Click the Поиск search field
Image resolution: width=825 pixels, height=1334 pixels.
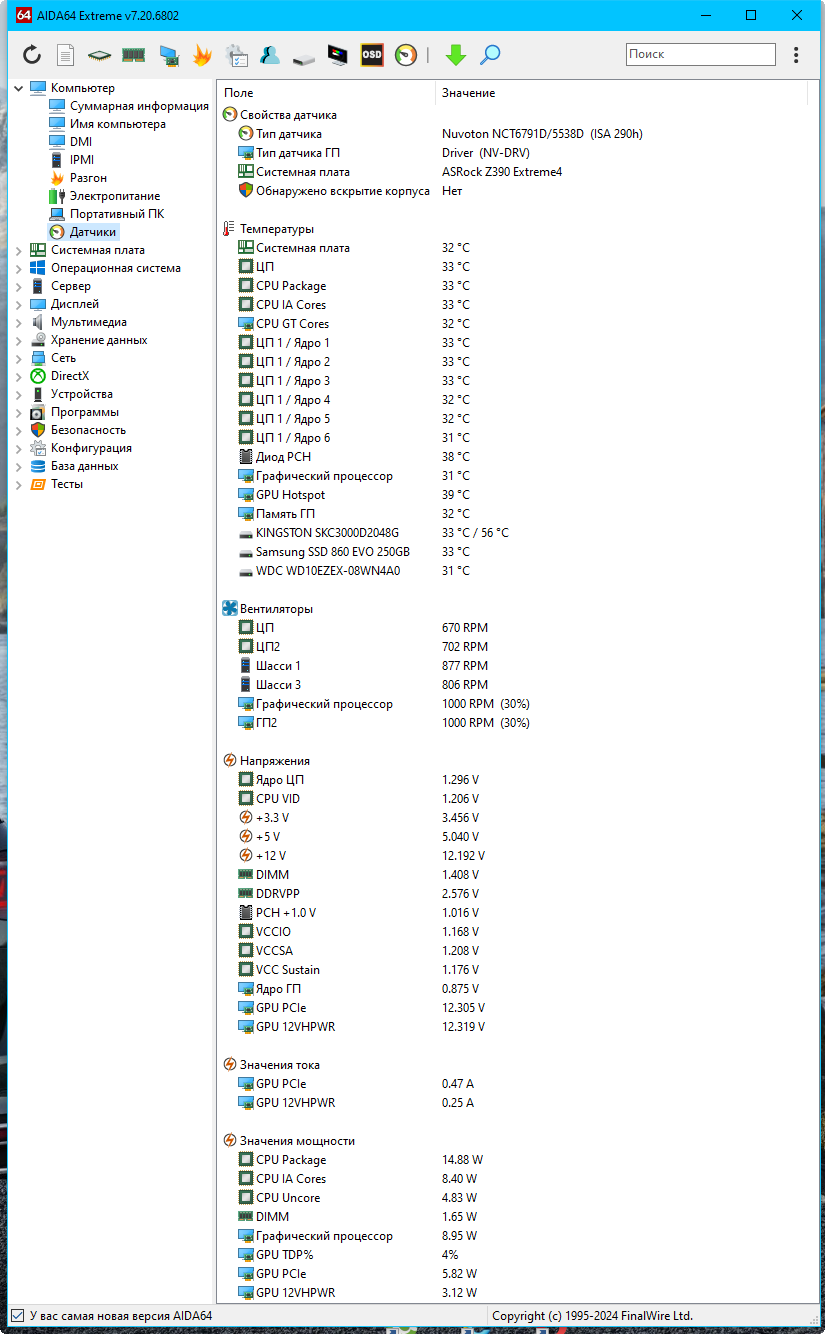pyautogui.click(x=701, y=54)
